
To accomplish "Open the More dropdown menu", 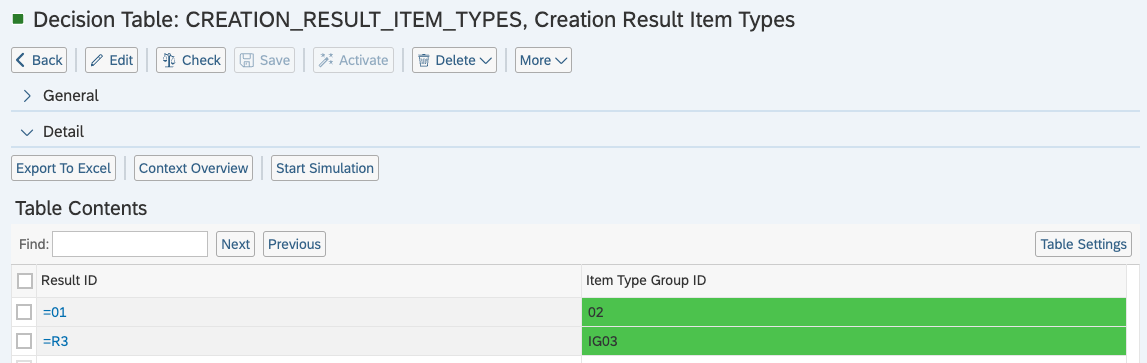I will pyautogui.click(x=544, y=60).
